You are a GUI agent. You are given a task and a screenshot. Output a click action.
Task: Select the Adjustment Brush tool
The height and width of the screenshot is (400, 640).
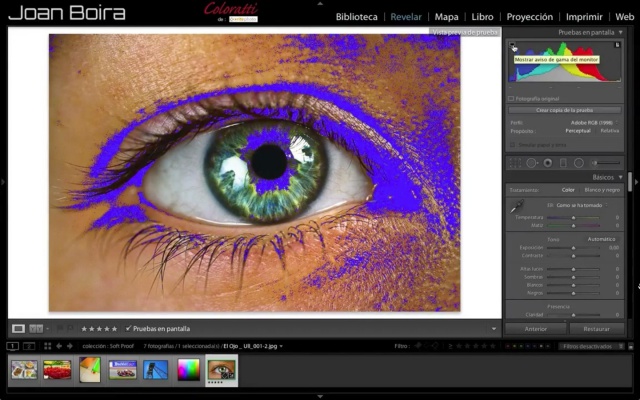coord(606,163)
